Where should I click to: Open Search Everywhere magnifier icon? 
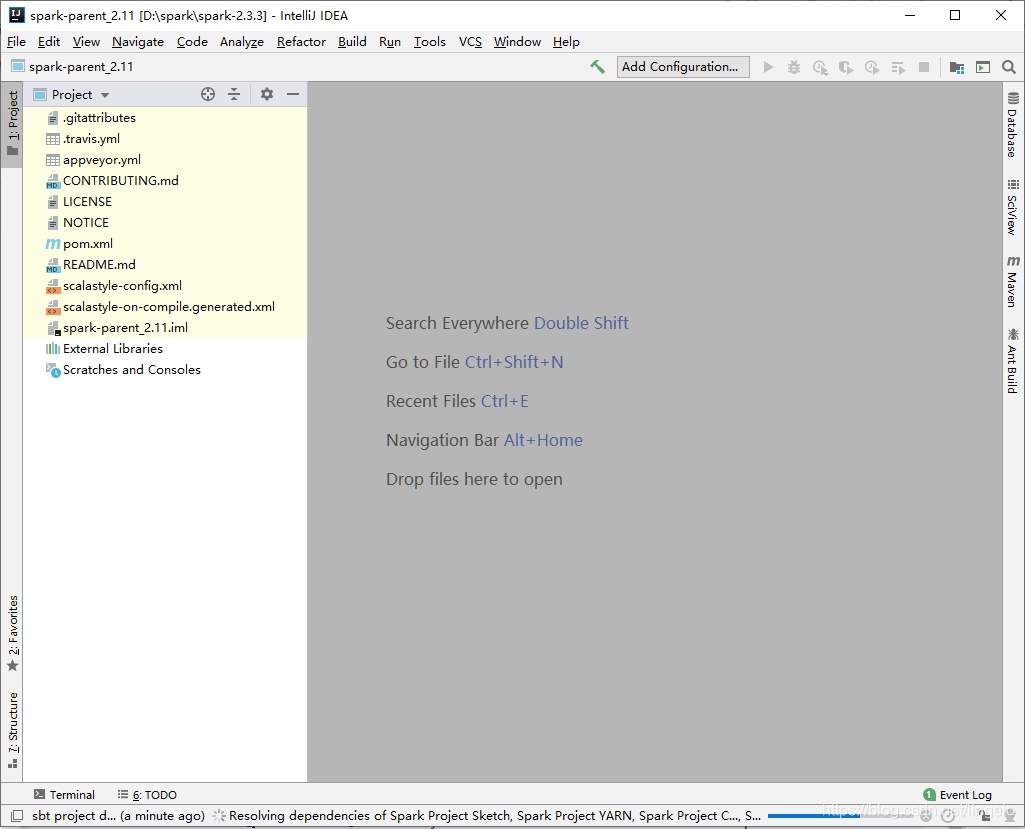1009,67
